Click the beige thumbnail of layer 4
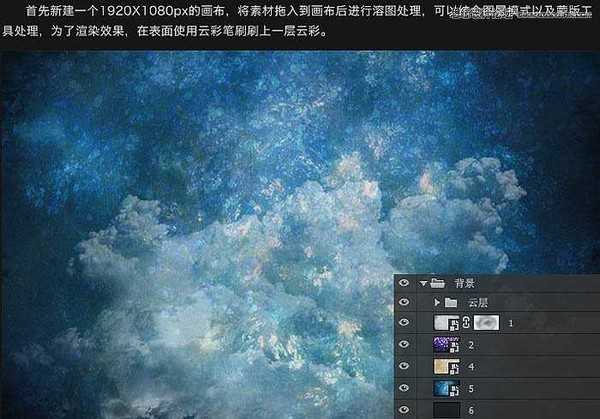The image size is (600, 419). [445, 367]
